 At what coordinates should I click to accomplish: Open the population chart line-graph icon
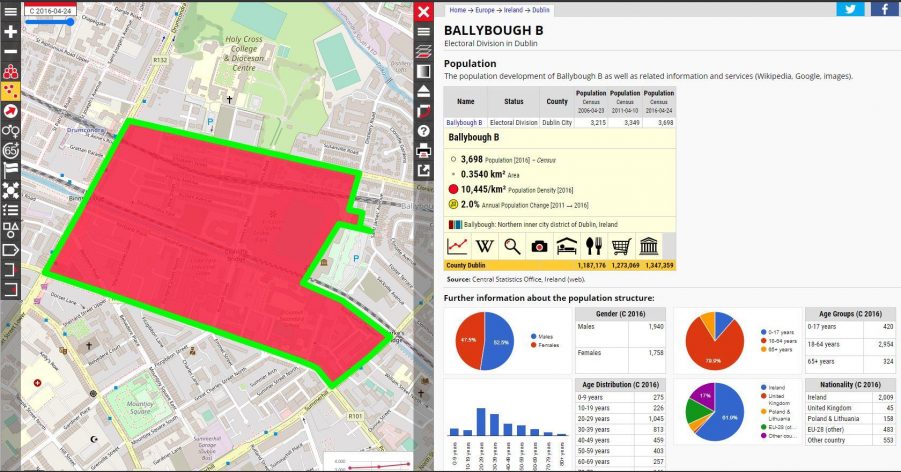click(457, 247)
